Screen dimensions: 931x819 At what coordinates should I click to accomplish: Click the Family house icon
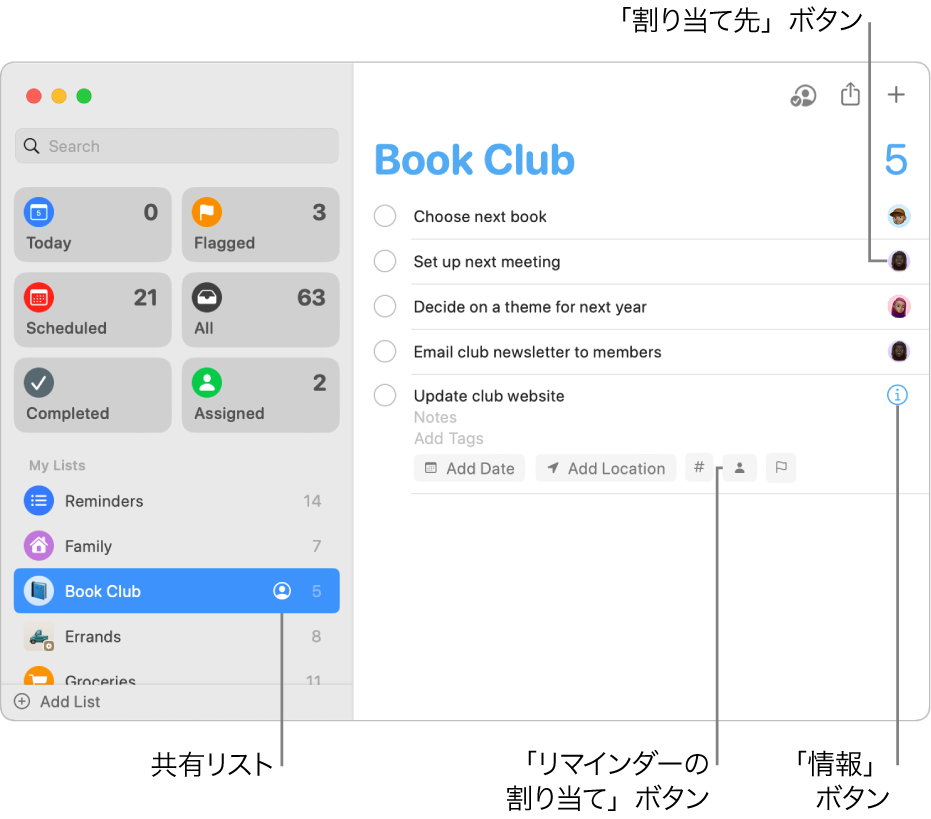click(x=39, y=546)
